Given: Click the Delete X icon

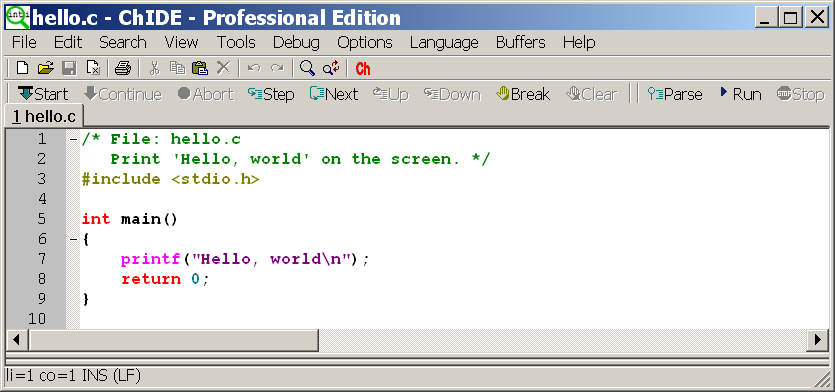Looking at the screenshot, I should tap(224, 68).
